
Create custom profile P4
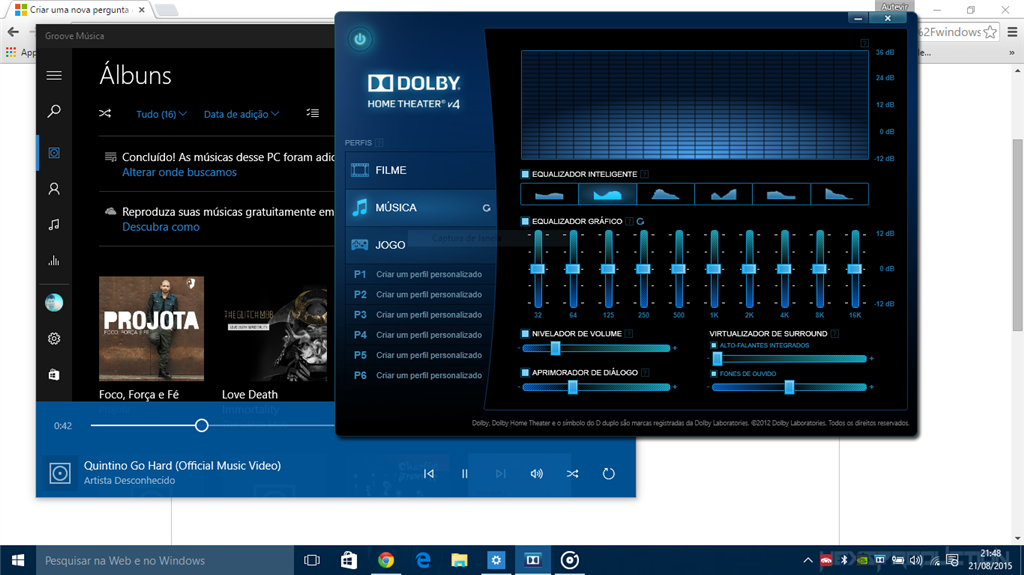tap(421, 335)
